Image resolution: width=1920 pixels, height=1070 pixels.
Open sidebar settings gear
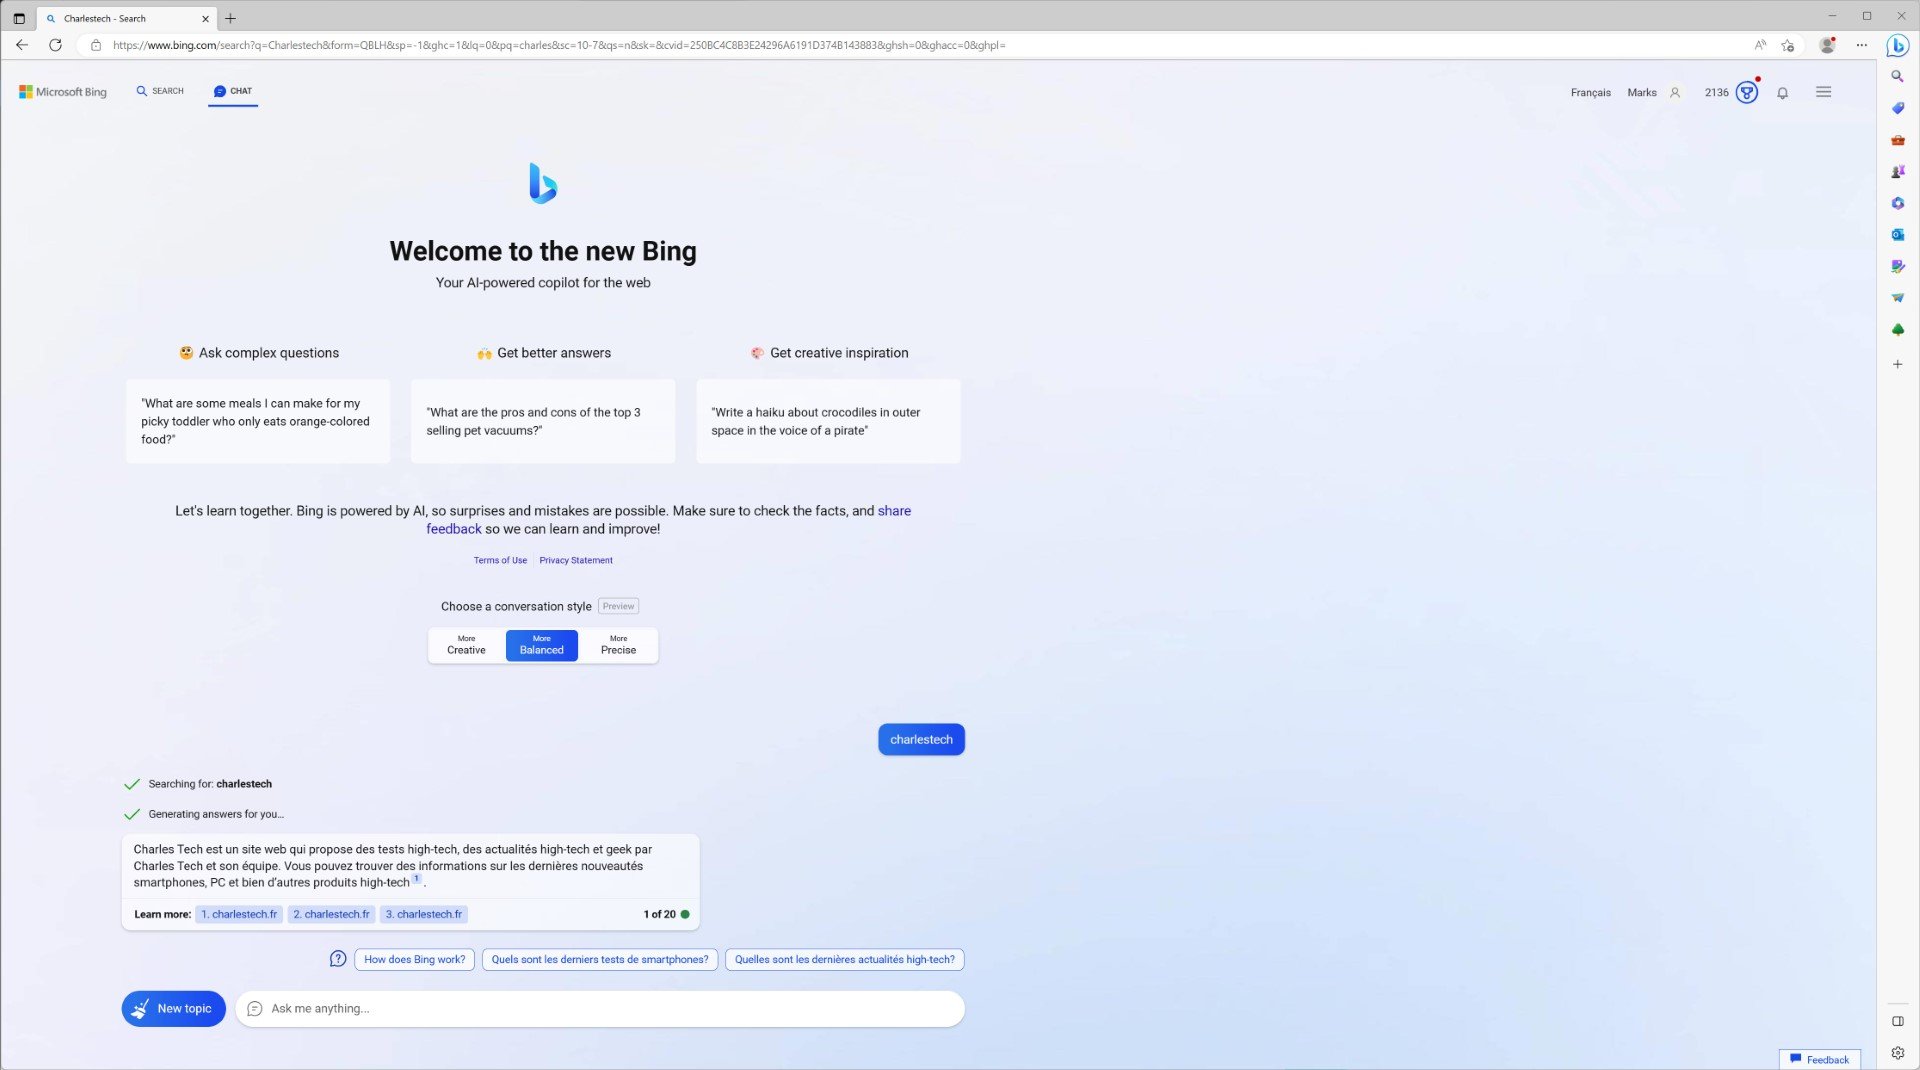tap(1897, 1052)
